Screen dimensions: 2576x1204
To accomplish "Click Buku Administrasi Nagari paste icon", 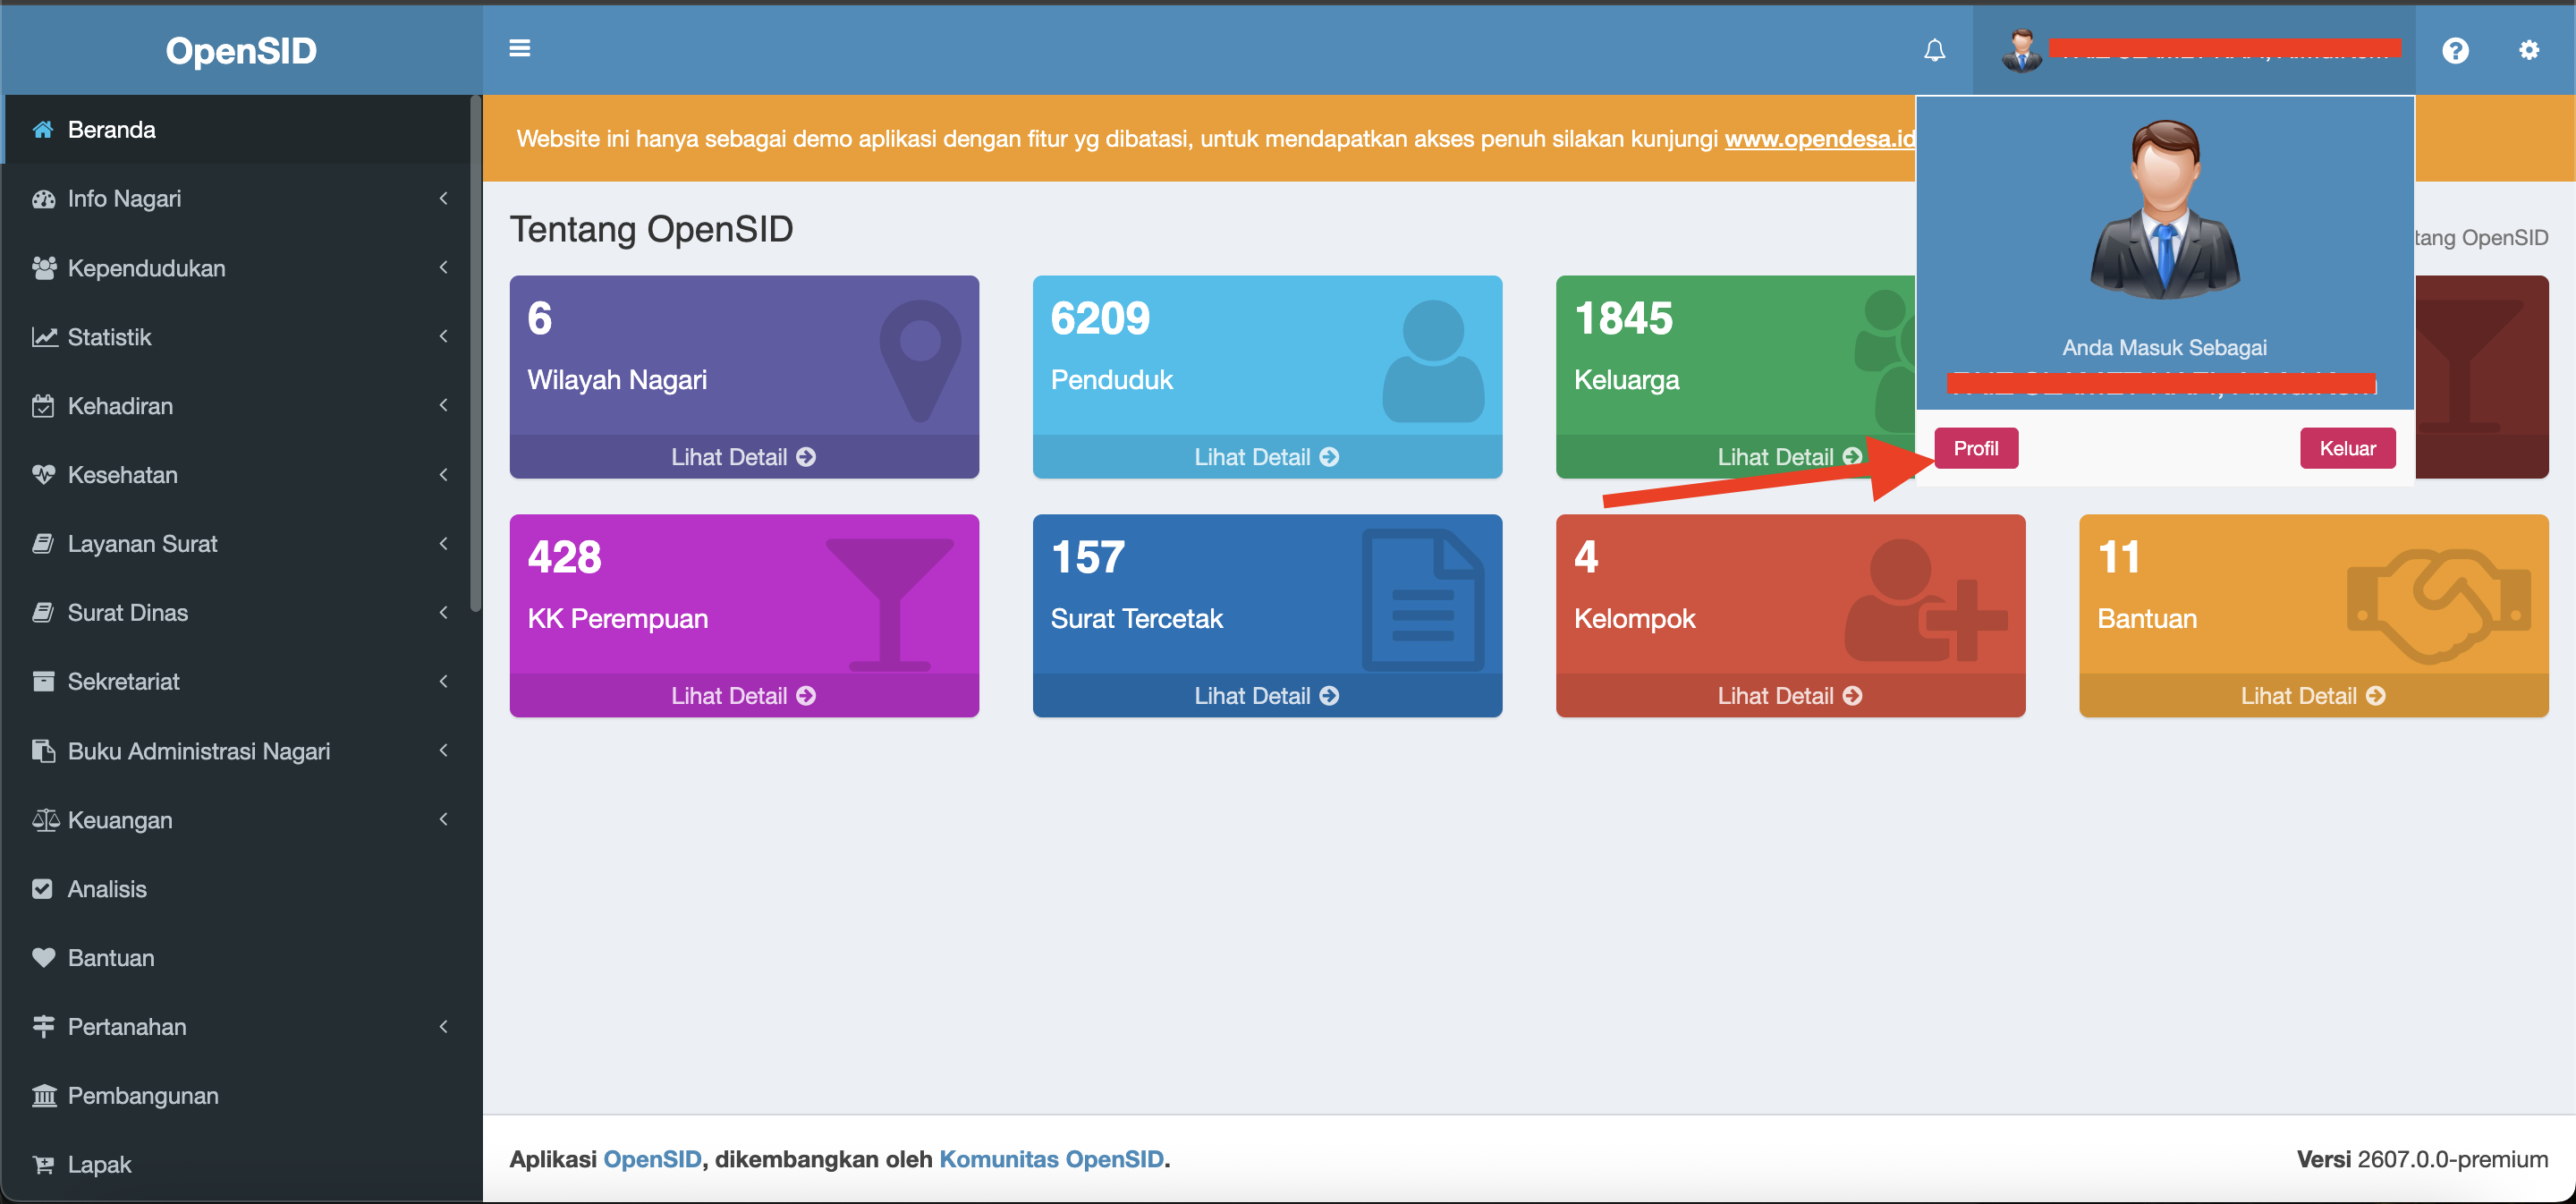I will [x=43, y=751].
